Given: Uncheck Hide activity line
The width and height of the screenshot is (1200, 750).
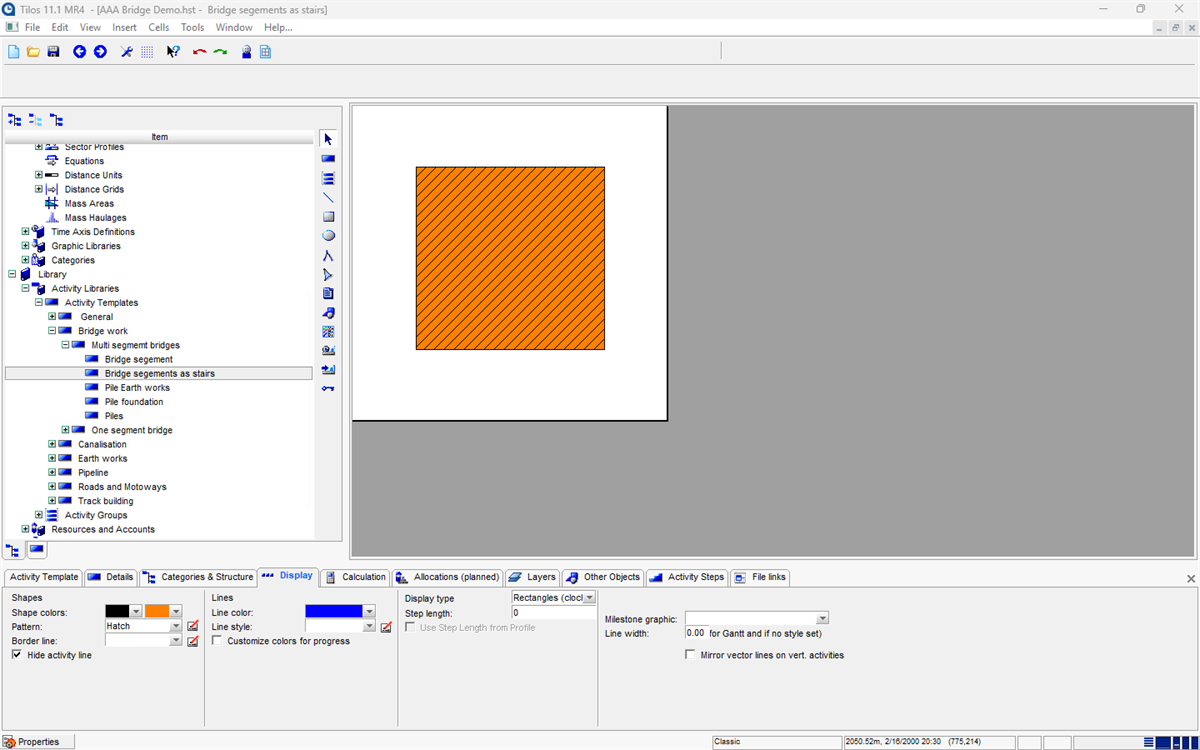Looking at the screenshot, I should coord(17,655).
